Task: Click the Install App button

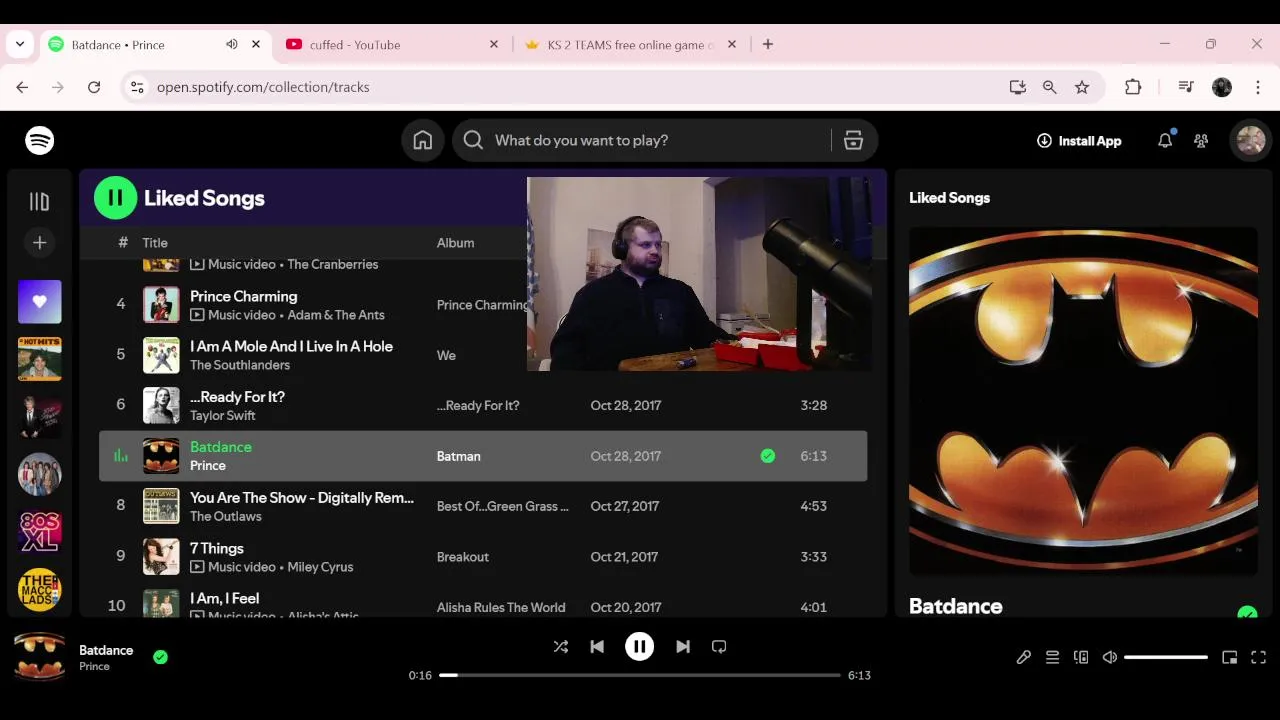Action: tap(1079, 141)
